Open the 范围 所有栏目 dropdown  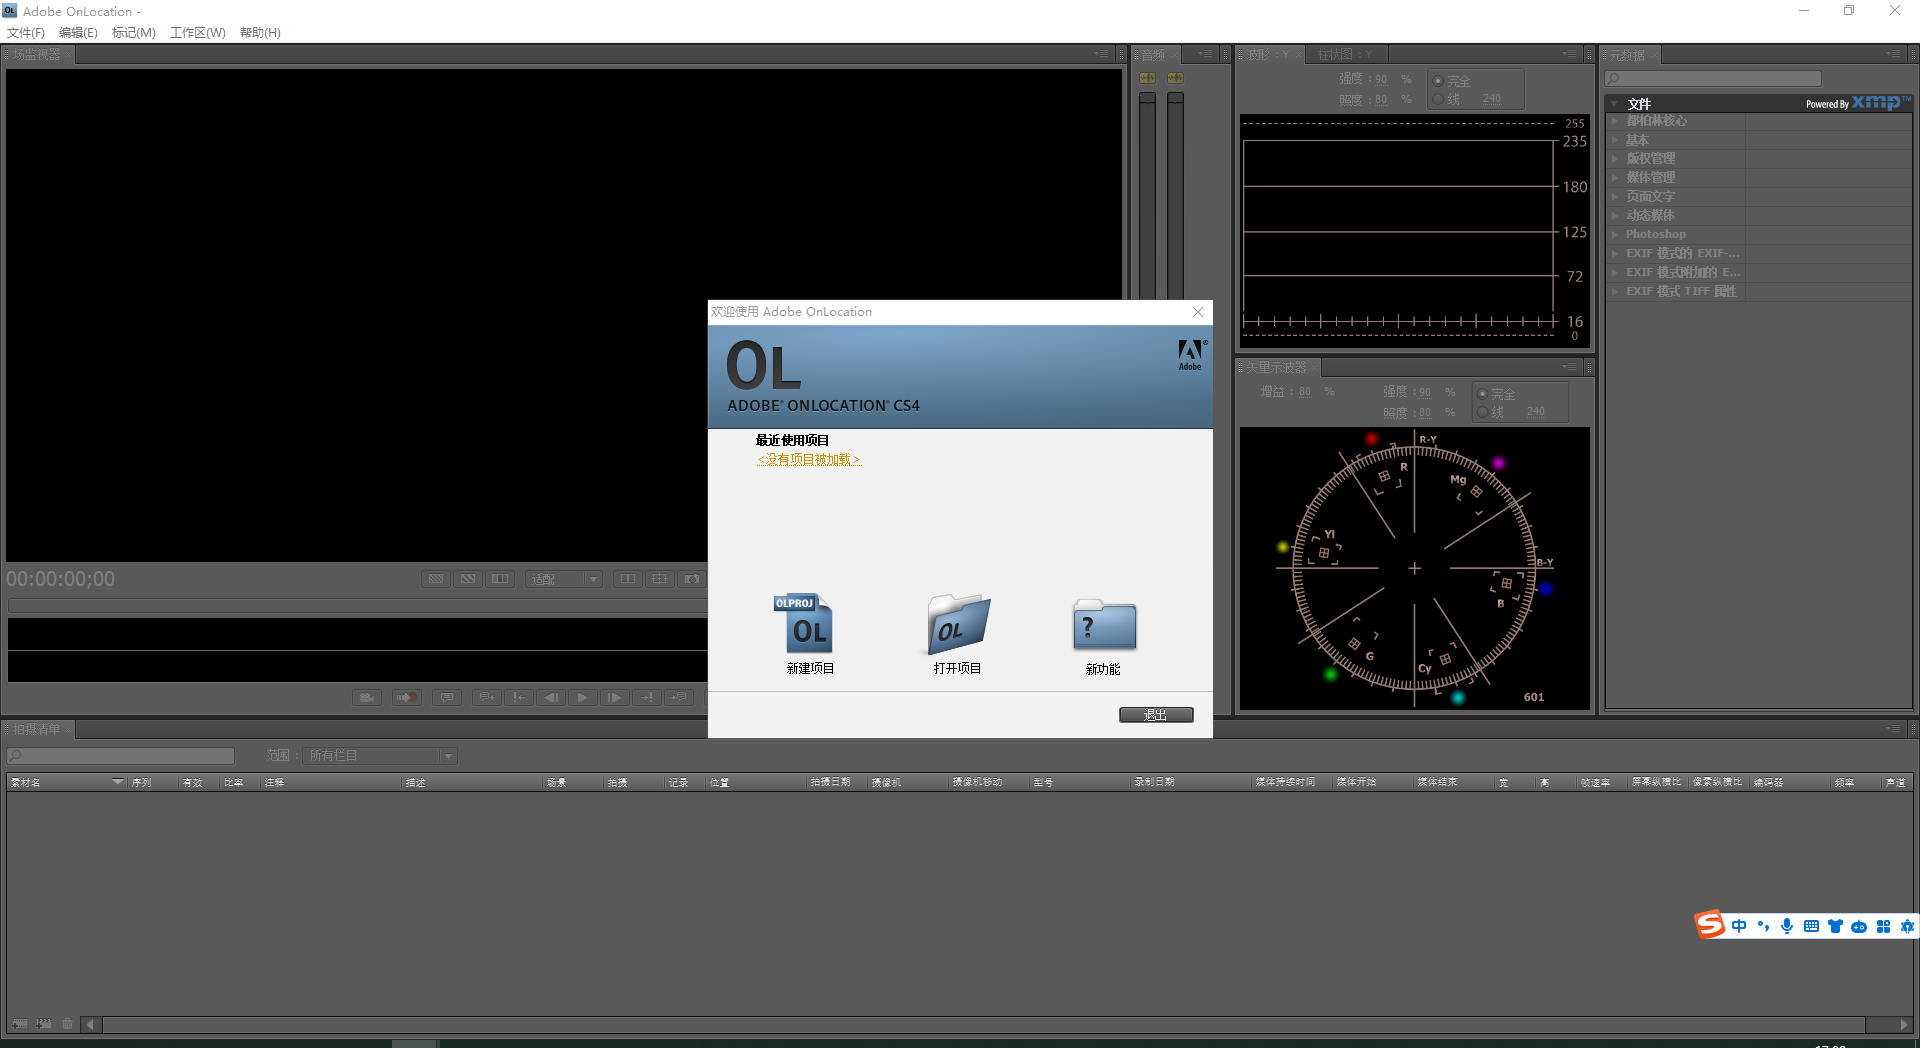[x=380, y=756]
